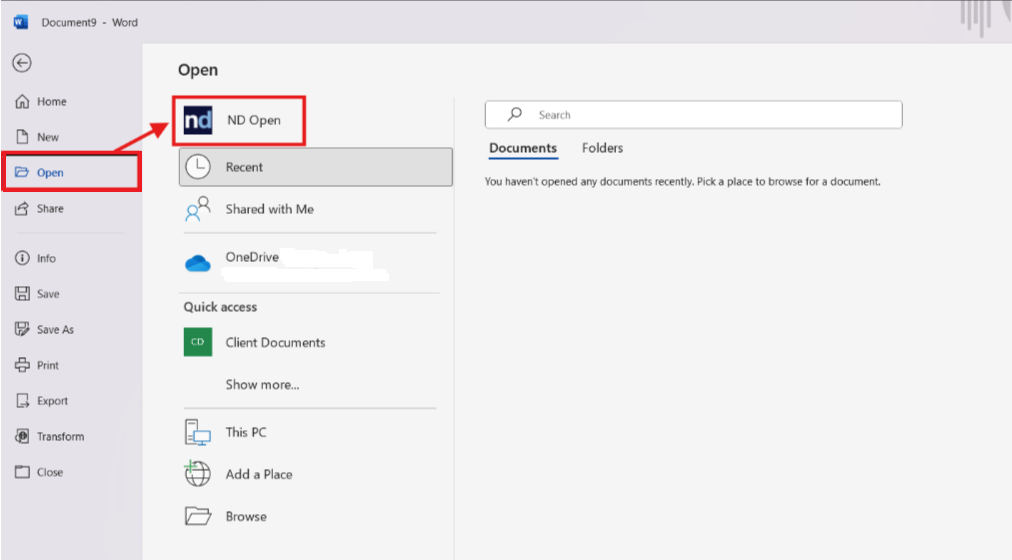Switch to the Folders tab
The image size is (1012, 560).
(602, 148)
